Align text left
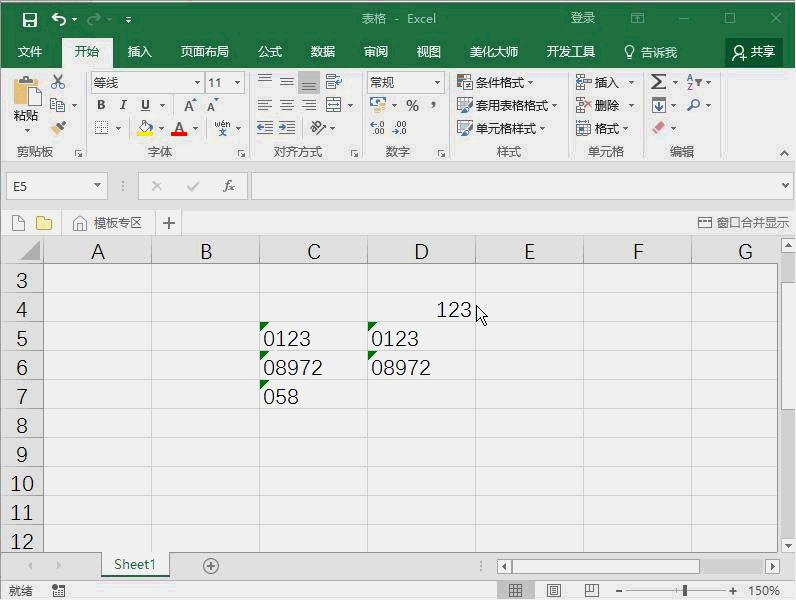Viewport: 796px width, 600px height. tap(264, 105)
